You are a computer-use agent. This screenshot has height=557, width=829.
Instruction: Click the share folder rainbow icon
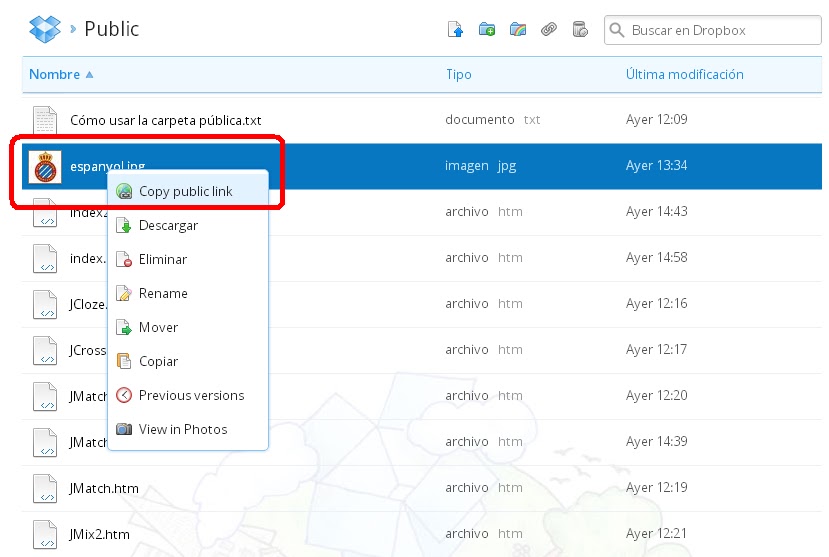[x=518, y=30]
